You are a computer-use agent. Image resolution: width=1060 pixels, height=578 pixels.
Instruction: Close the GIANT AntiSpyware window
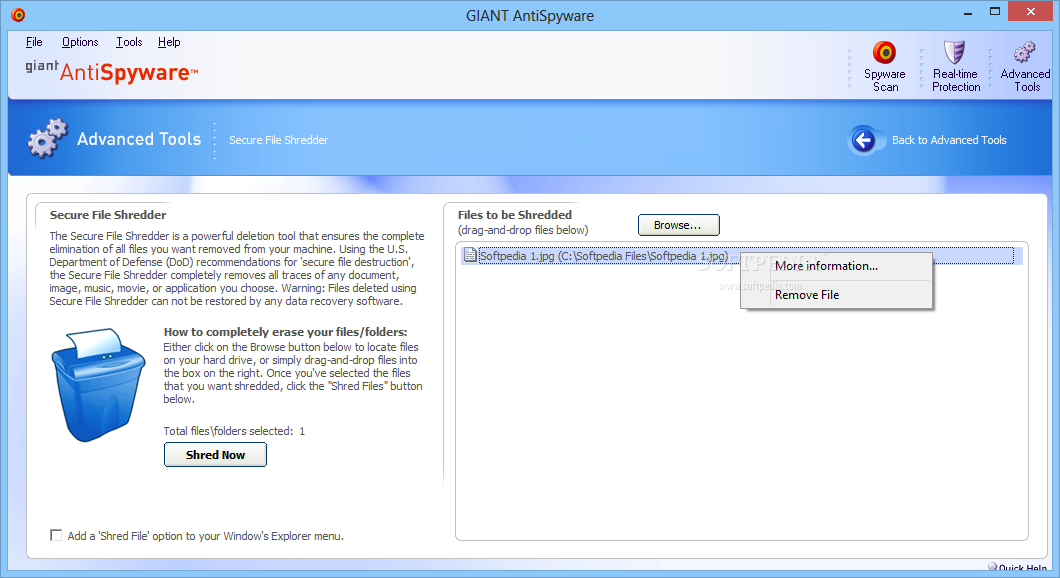click(1030, 11)
